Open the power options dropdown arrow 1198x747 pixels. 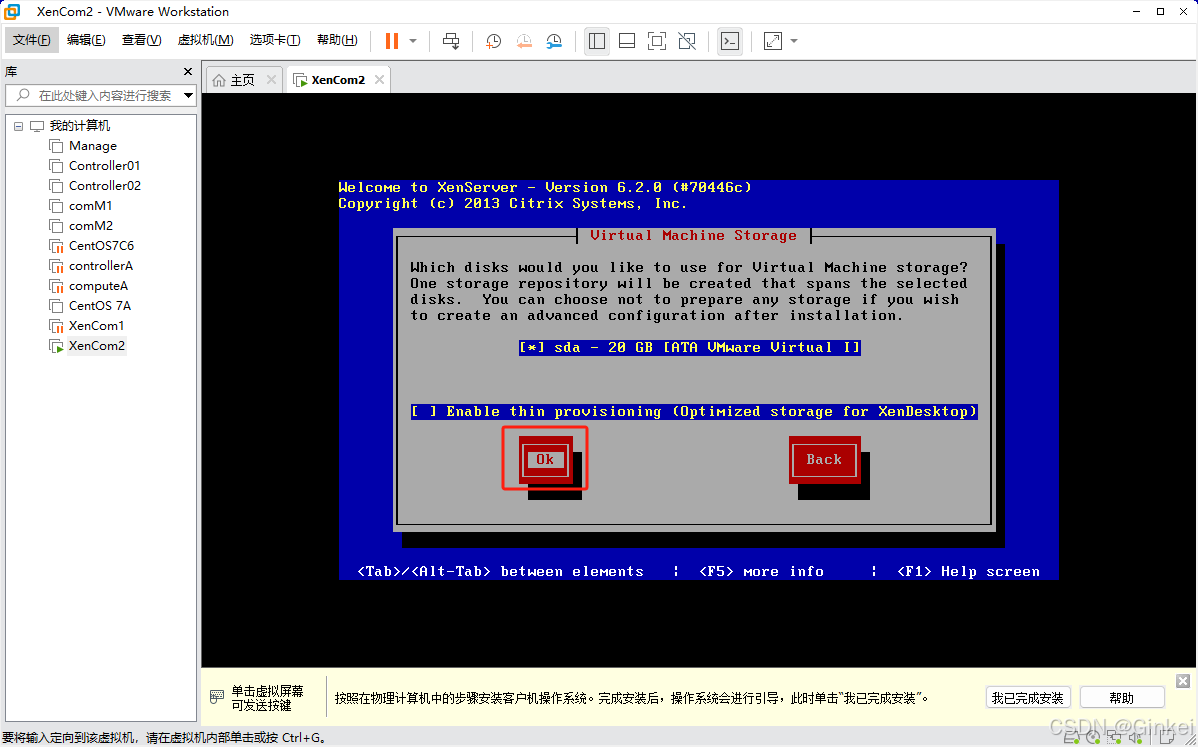[x=413, y=41]
